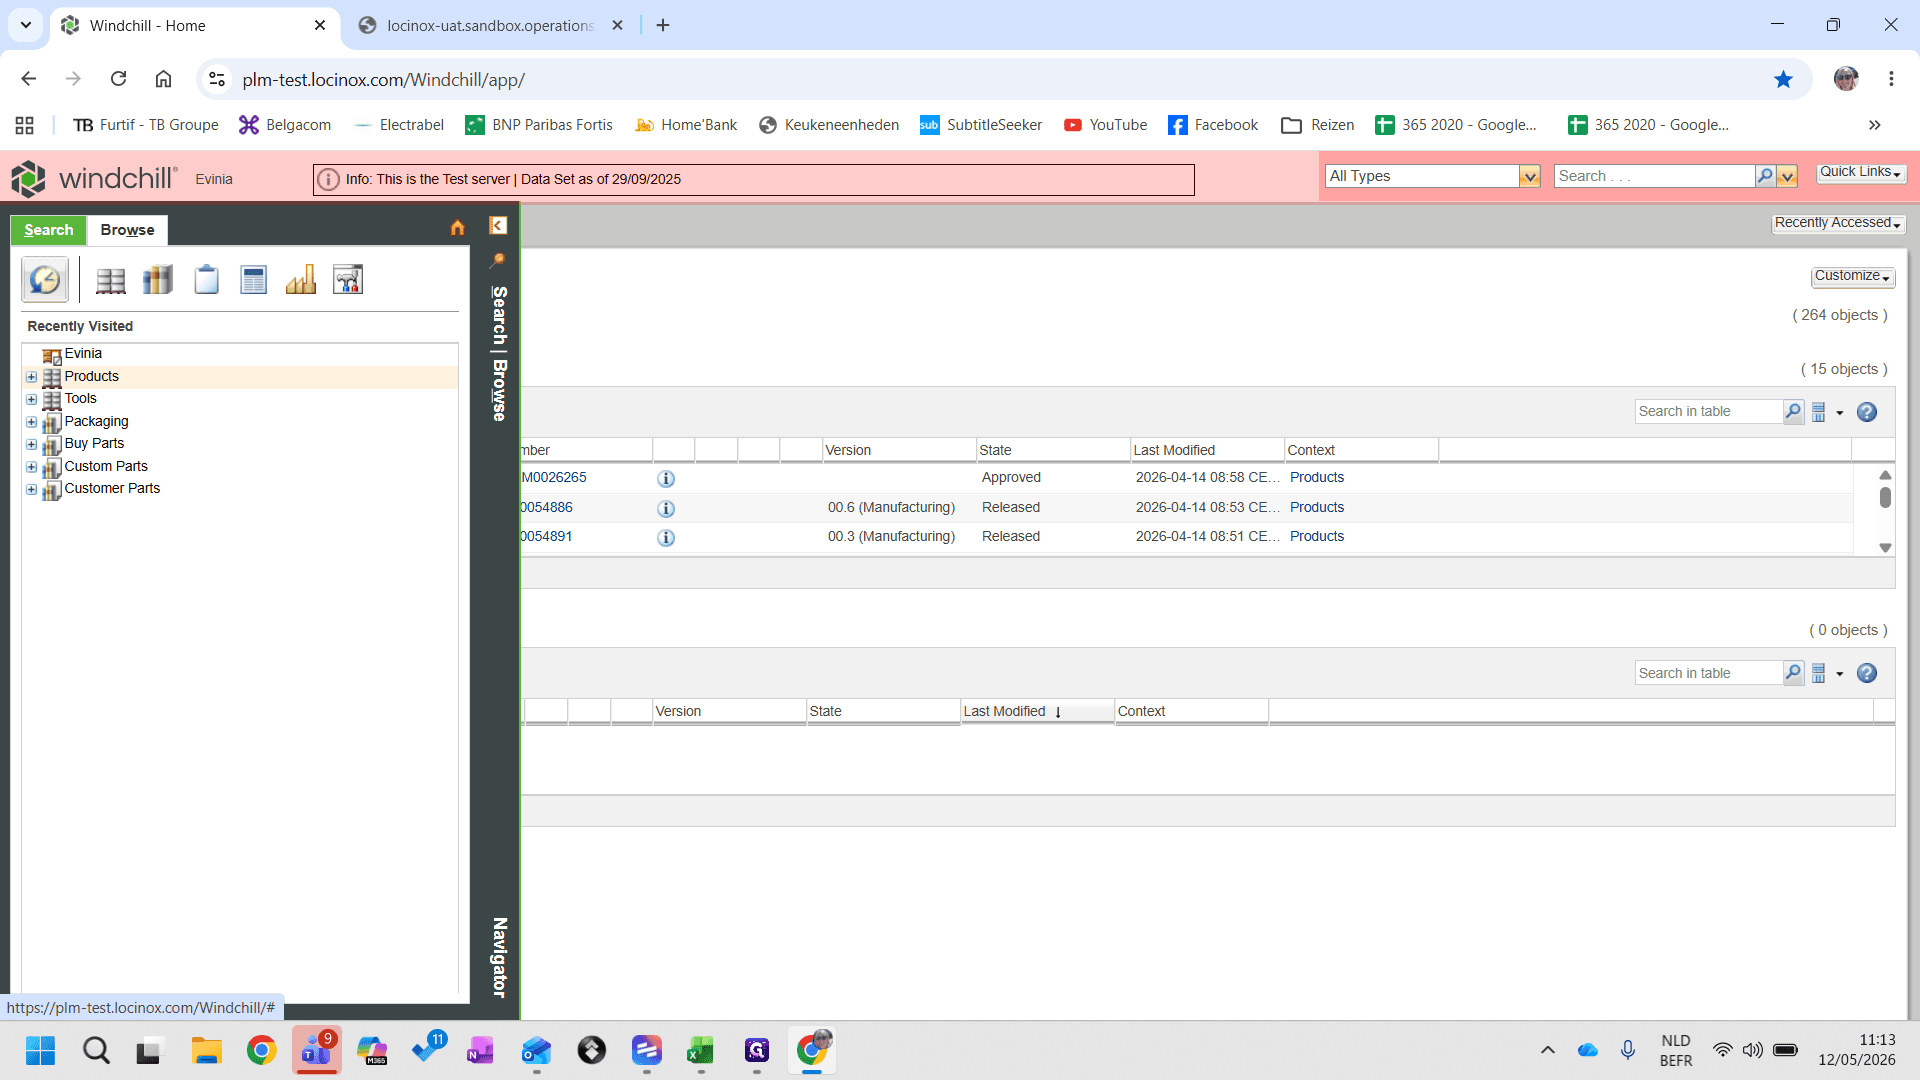Select Customer Parts in the tree

pyautogui.click(x=112, y=489)
